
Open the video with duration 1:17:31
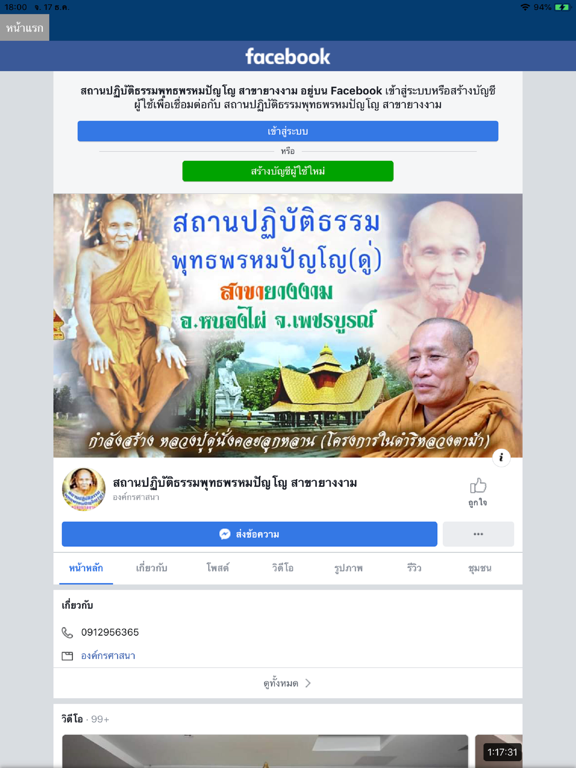pyautogui.click(x=499, y=751)
